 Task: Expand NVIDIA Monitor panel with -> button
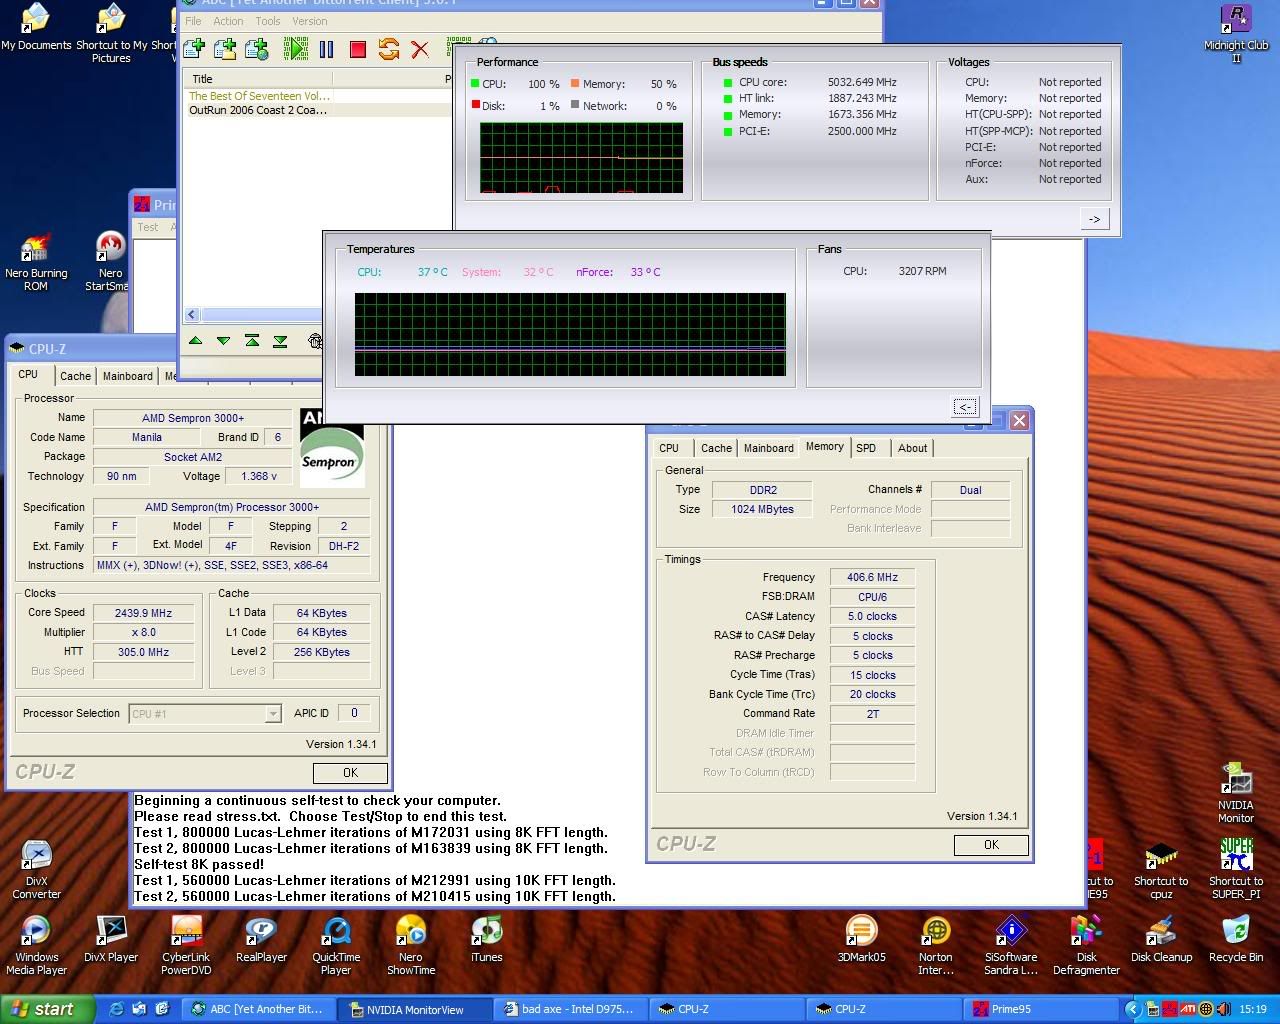(x=1094, y=219)
